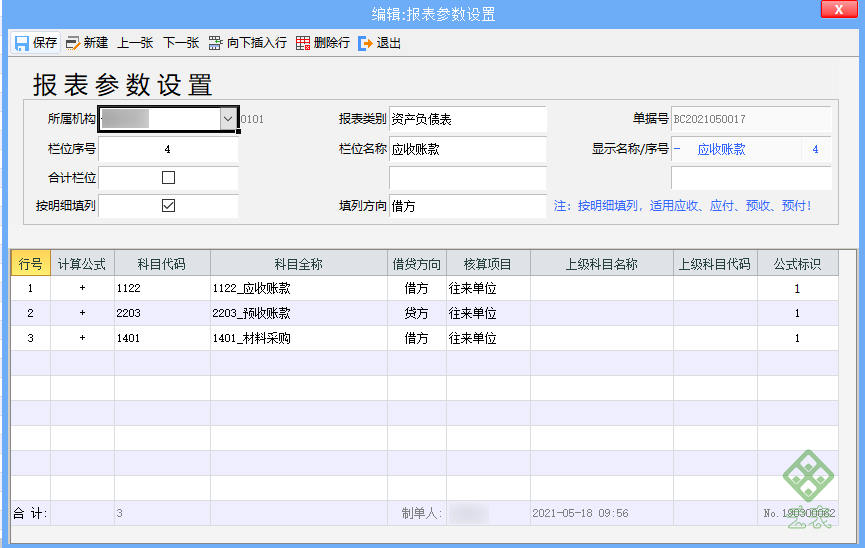Go to next record with 下一张

[x=181, y=43]
